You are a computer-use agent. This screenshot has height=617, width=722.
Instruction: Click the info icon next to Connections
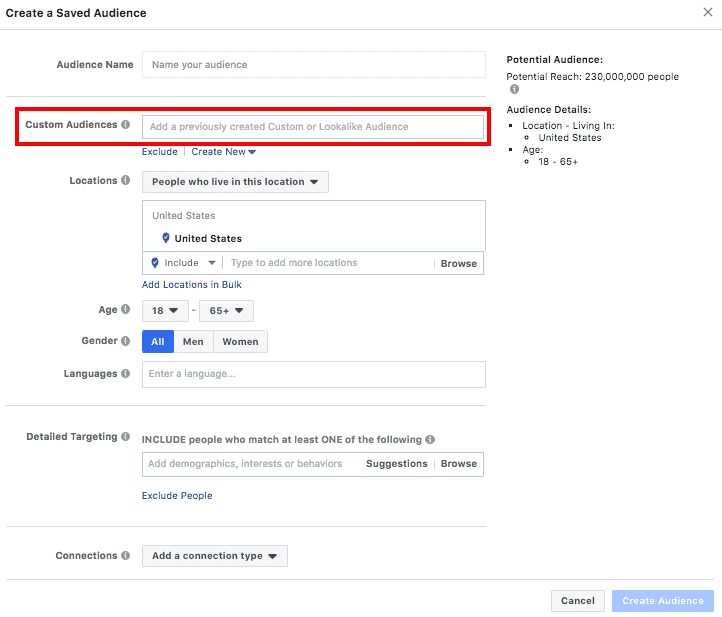tap(125, 555)
